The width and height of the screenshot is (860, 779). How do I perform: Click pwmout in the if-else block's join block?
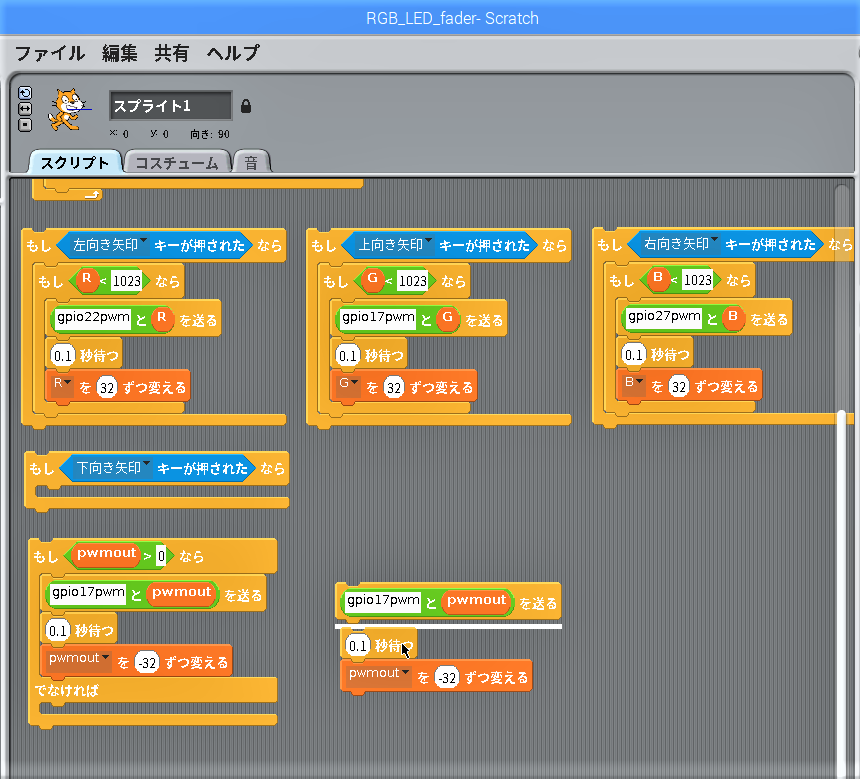point(181,593)
